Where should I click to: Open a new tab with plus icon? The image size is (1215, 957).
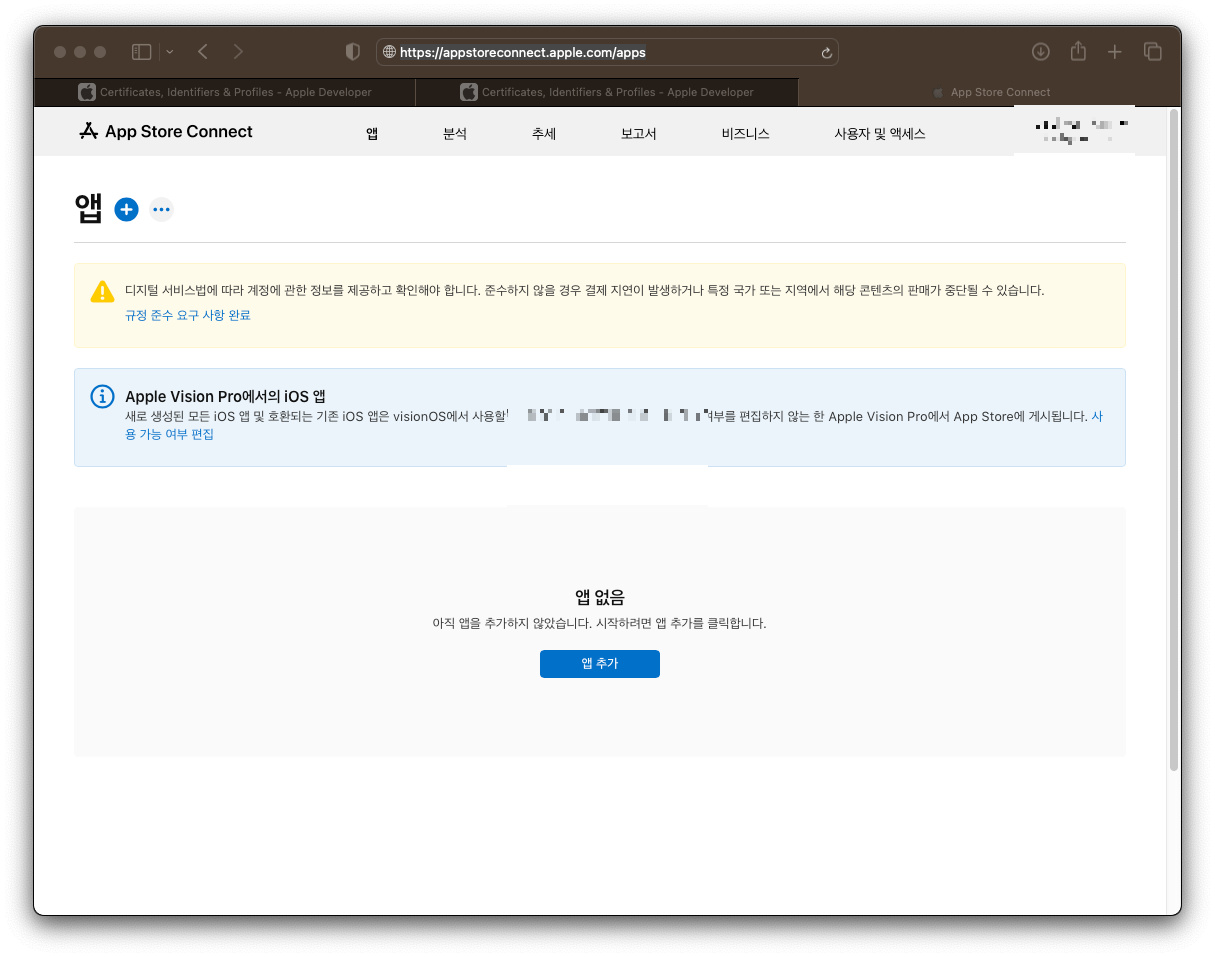(1115, 51)
